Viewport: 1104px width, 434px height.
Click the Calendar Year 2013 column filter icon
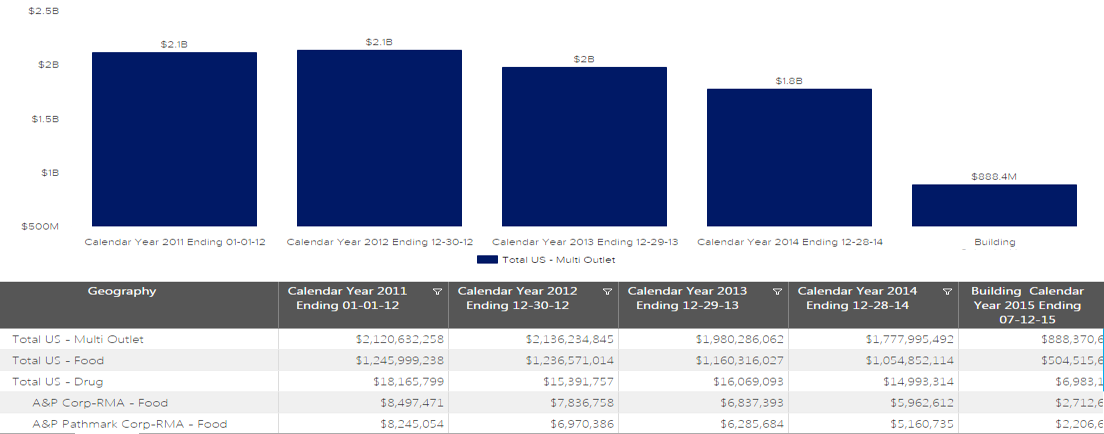[x=777, y=292]
